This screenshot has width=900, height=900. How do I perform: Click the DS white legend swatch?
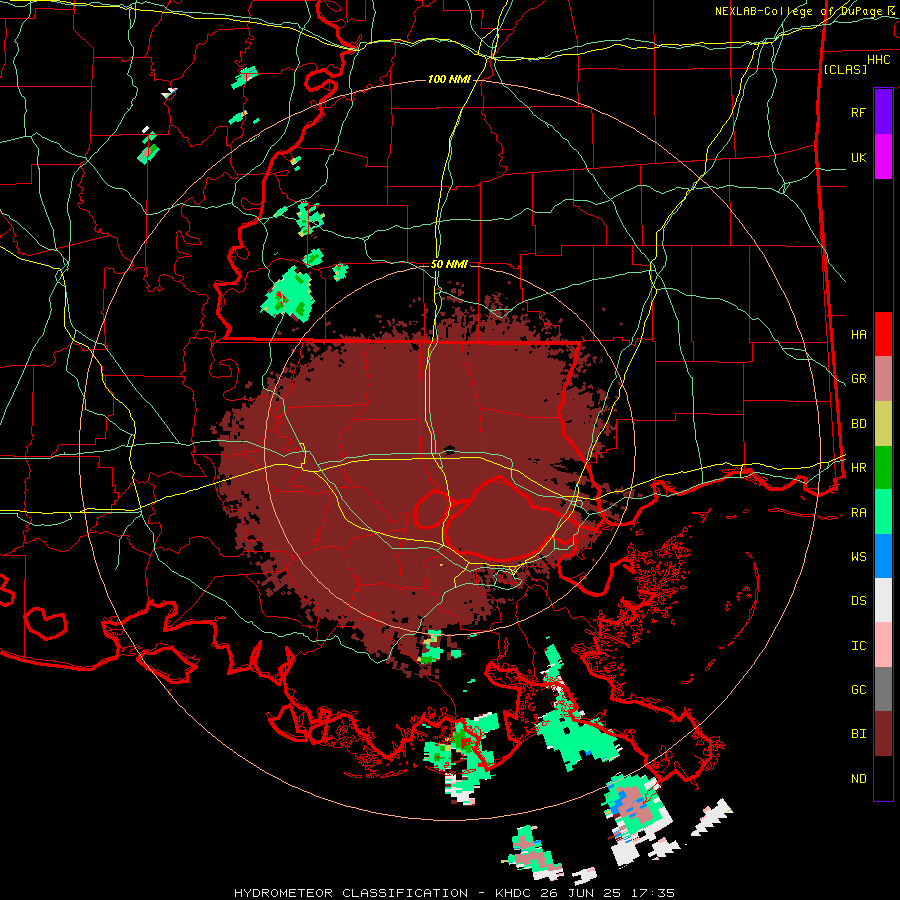click(x=883, y=600)
